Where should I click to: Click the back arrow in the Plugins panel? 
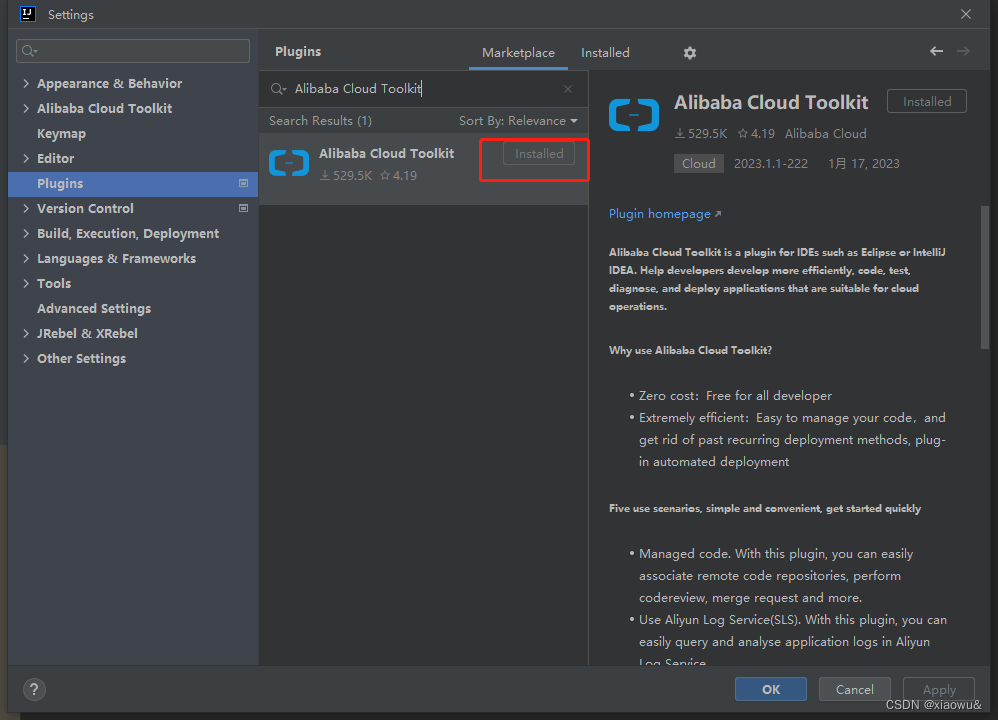tap(936, 51)
